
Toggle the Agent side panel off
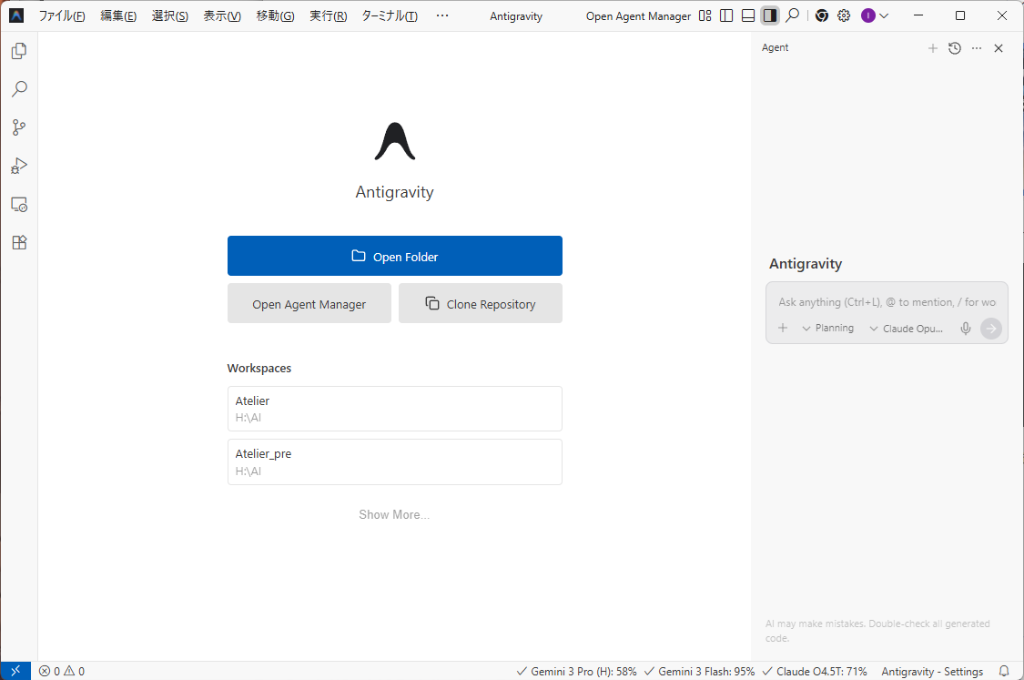(x=770, y=16)
